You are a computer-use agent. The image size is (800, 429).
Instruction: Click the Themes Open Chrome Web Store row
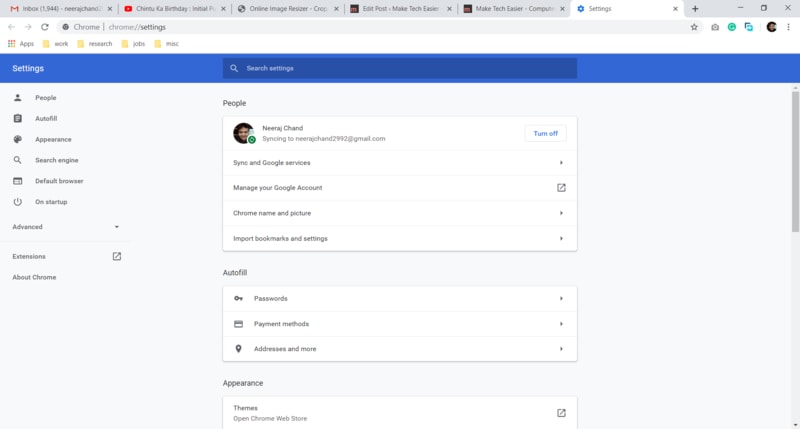pos(400,413)
